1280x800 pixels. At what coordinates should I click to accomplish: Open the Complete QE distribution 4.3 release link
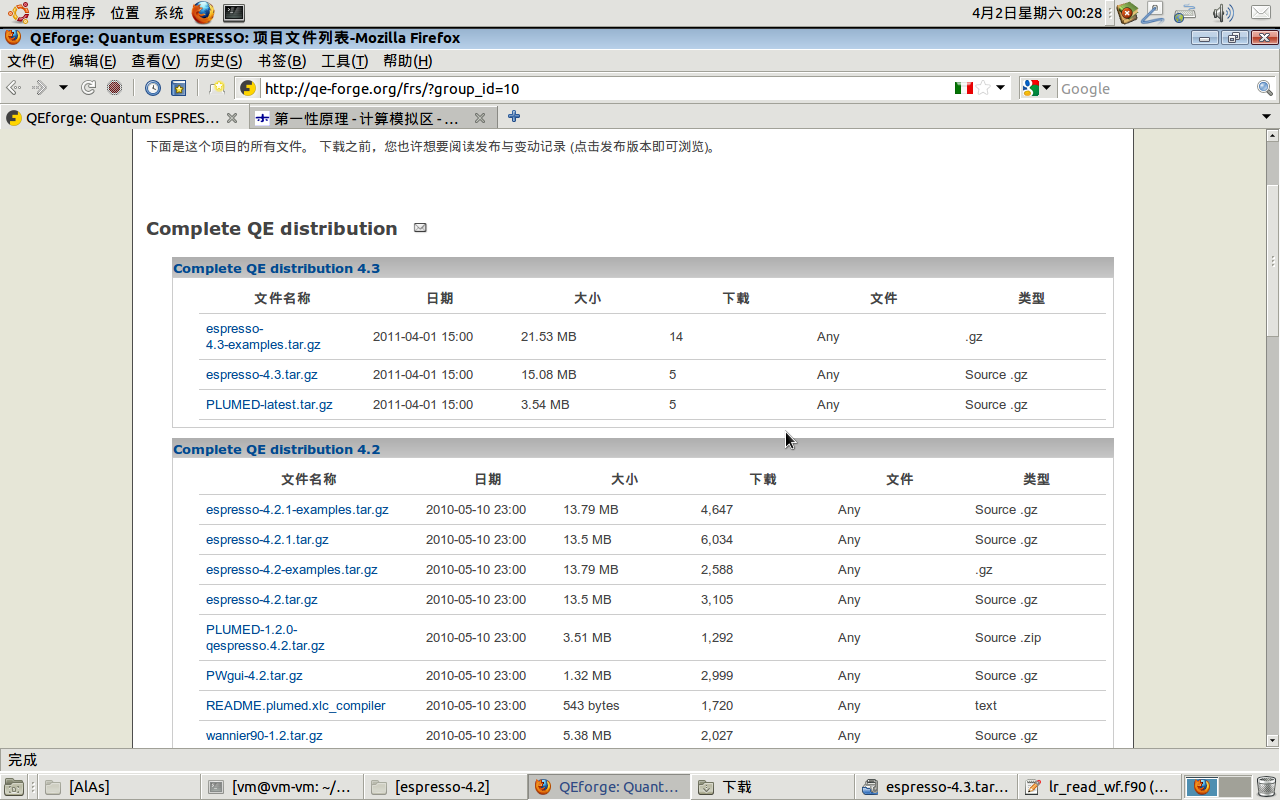pos(276,268)
